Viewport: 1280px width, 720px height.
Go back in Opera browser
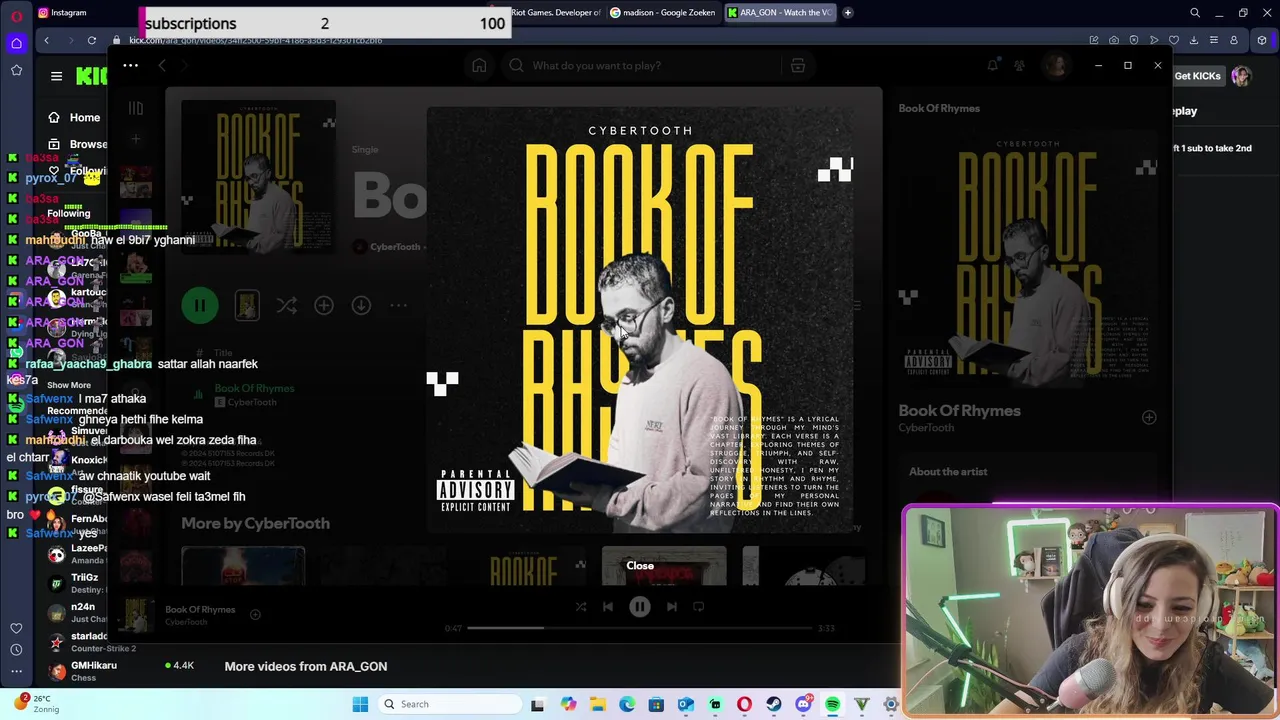[46, 40]
